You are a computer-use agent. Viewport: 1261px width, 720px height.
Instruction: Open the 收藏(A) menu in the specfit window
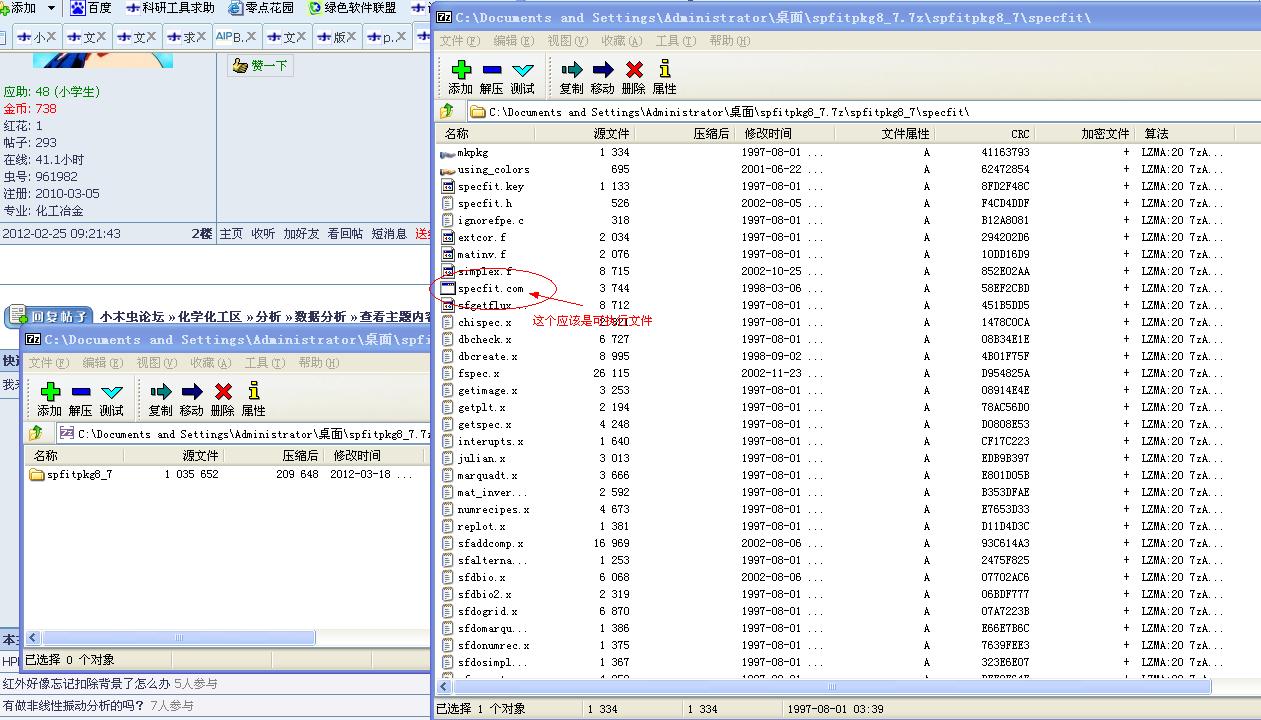(x=622, y=41)
